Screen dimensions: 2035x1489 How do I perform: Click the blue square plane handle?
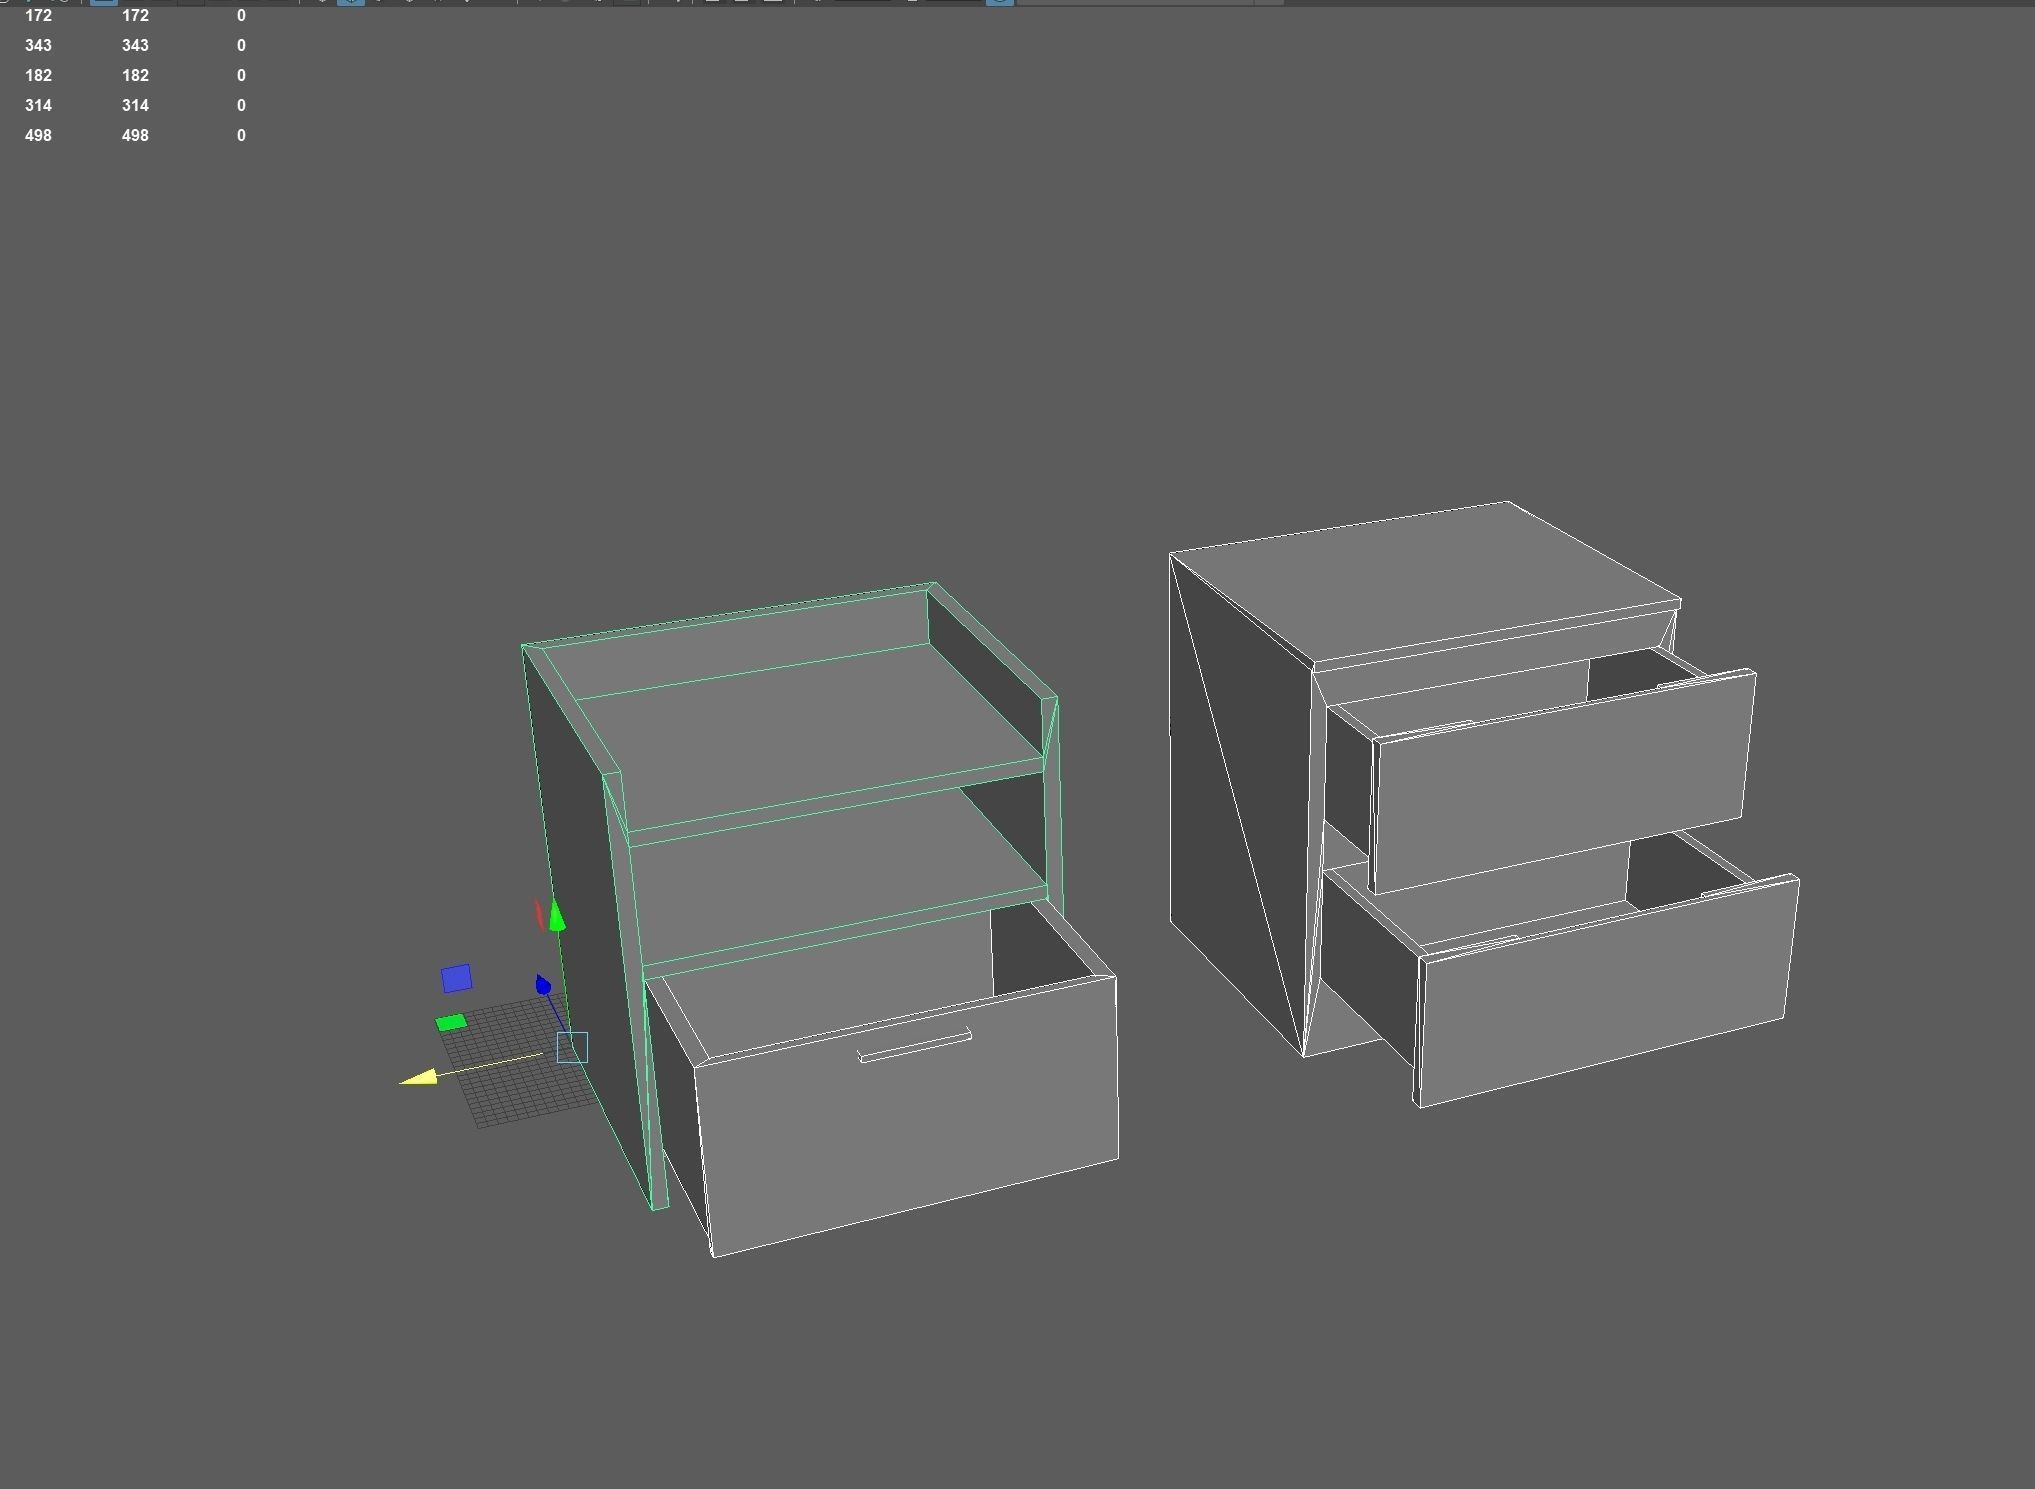tap(456, 978)
